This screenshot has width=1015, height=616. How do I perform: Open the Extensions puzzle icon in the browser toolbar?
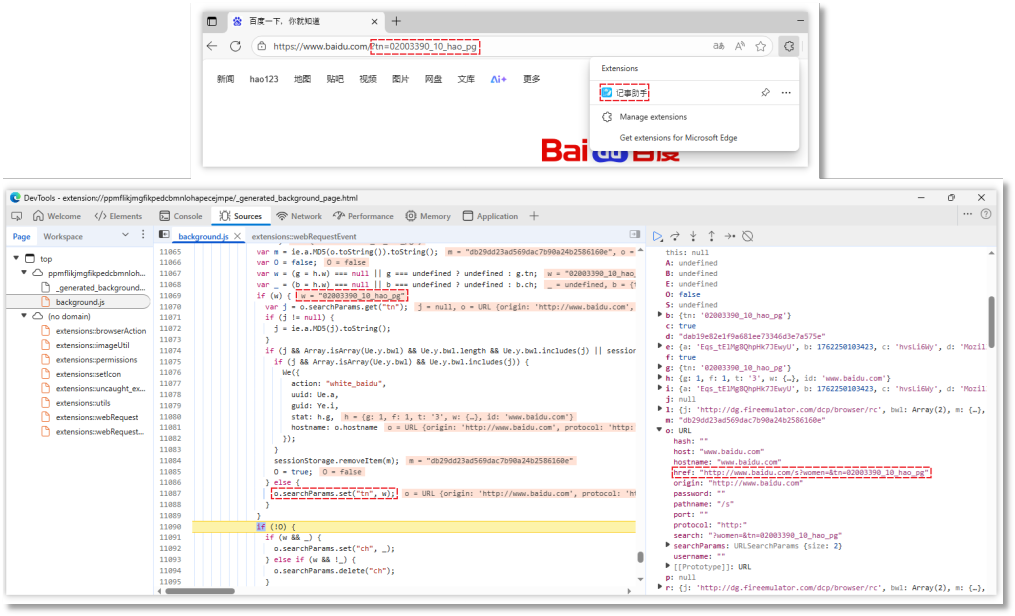click(x=788, y=46)
